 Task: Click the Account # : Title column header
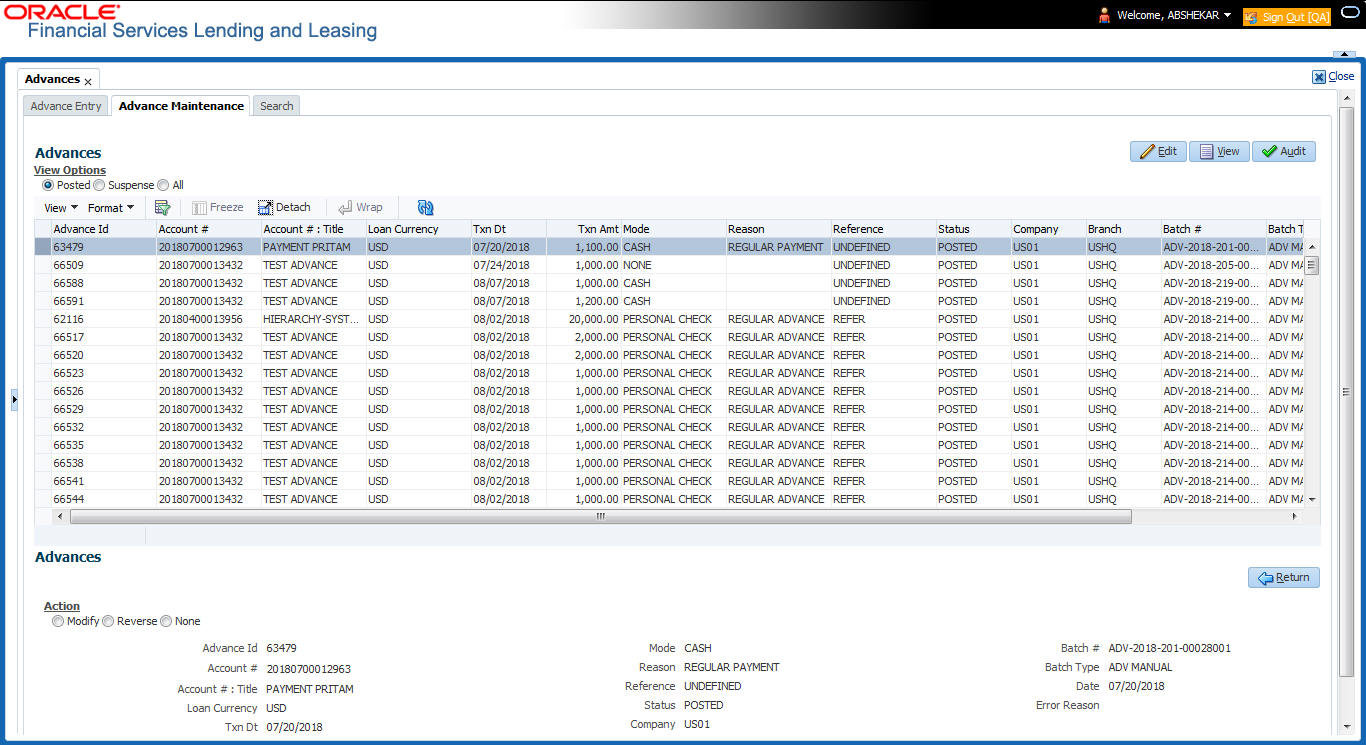click(x=314, y=229)
